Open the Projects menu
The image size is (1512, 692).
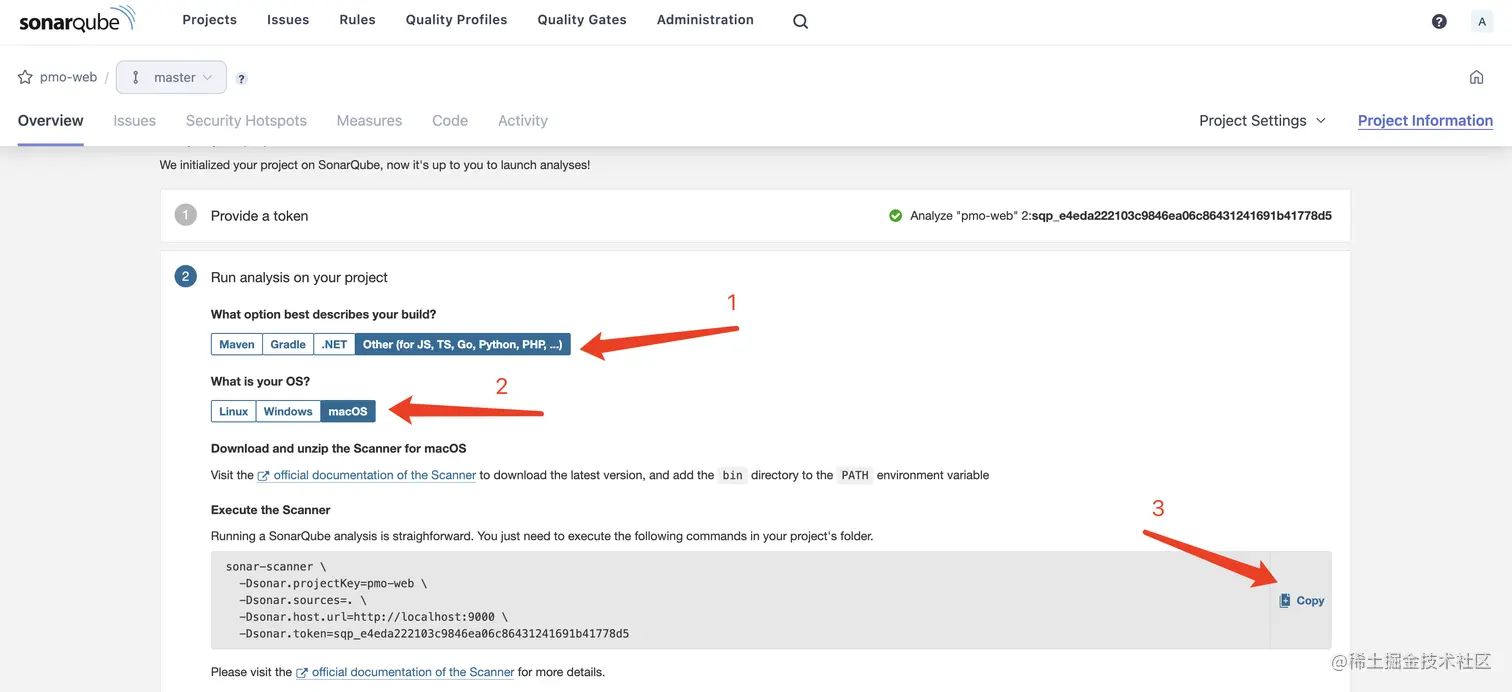pyautogui.click(x=210, y=20)
